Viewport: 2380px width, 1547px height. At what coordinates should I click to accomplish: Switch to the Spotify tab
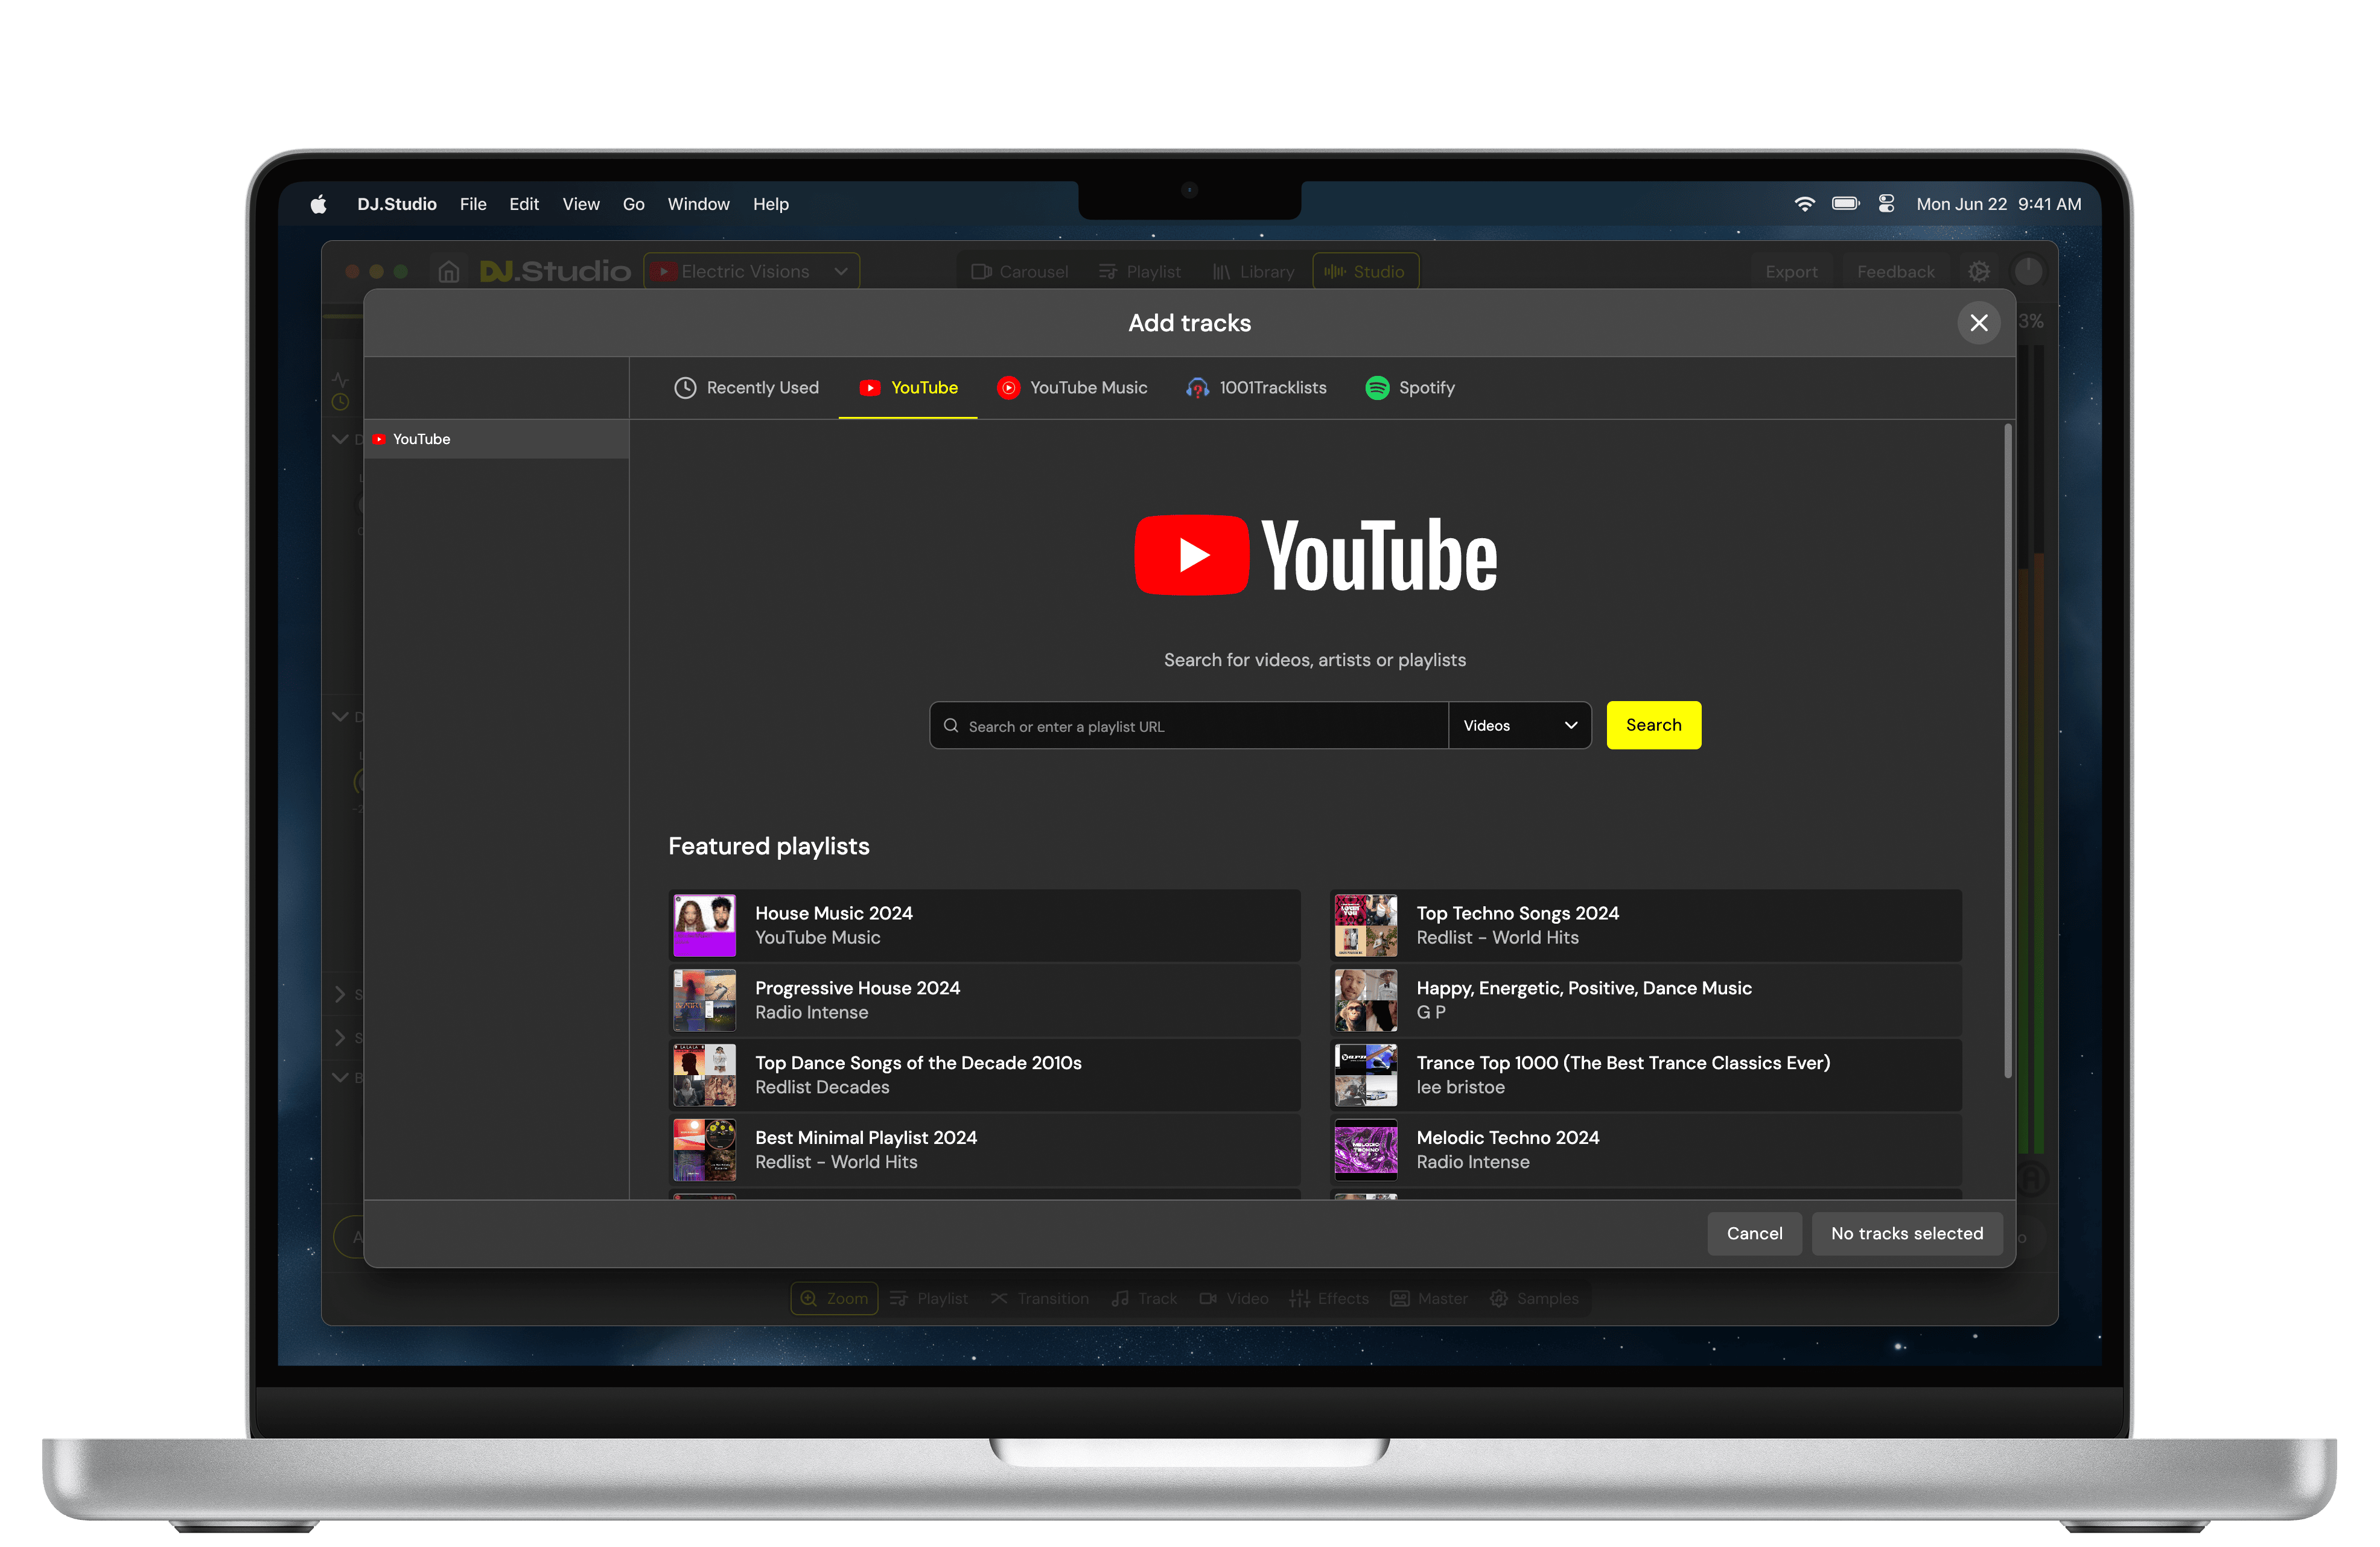tap(1410, 388)
